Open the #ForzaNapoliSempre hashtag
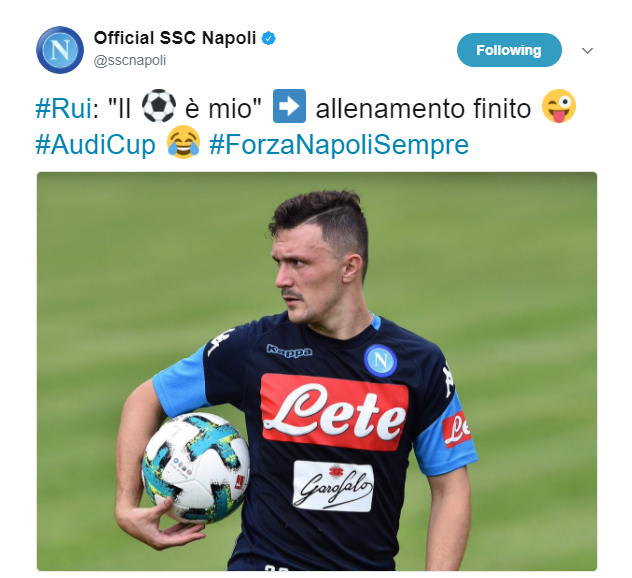Image resolution: width=632 pixels, height=578 pixels. 339,144
